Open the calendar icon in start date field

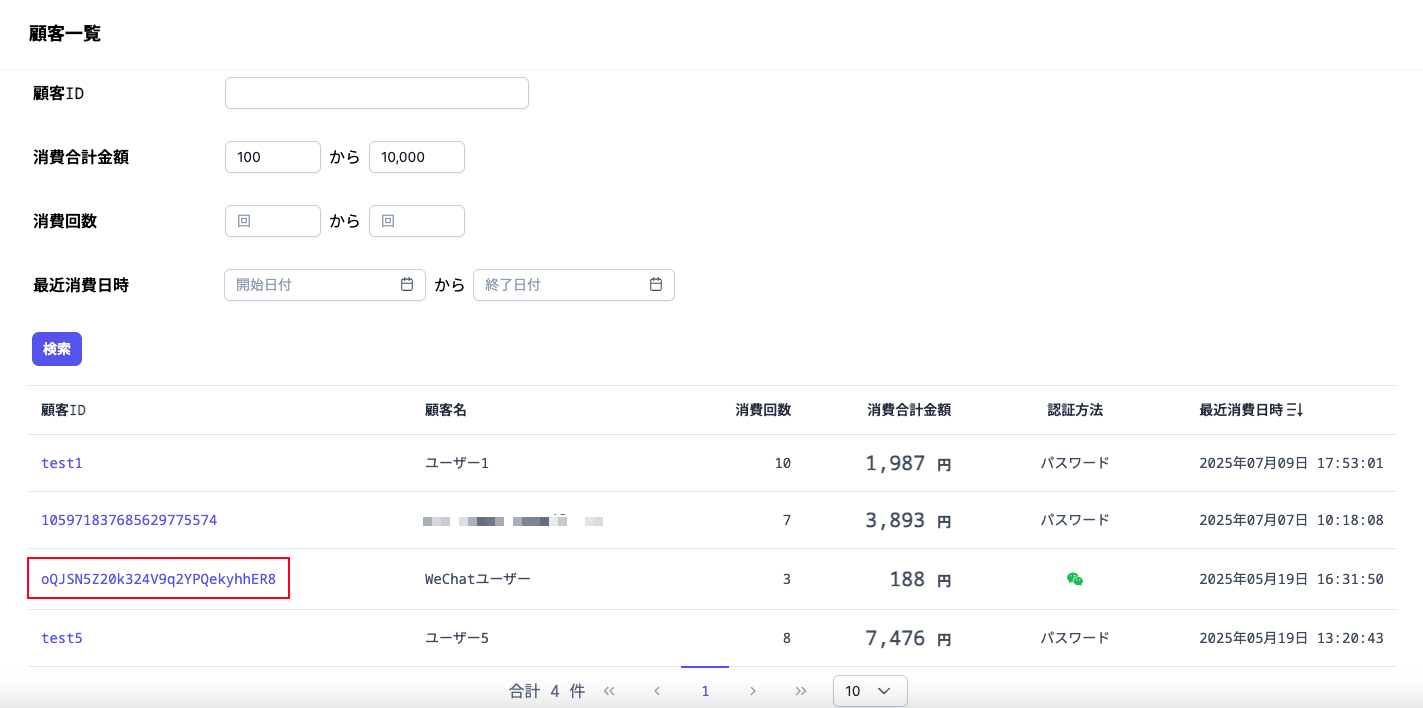pos(407,285)
